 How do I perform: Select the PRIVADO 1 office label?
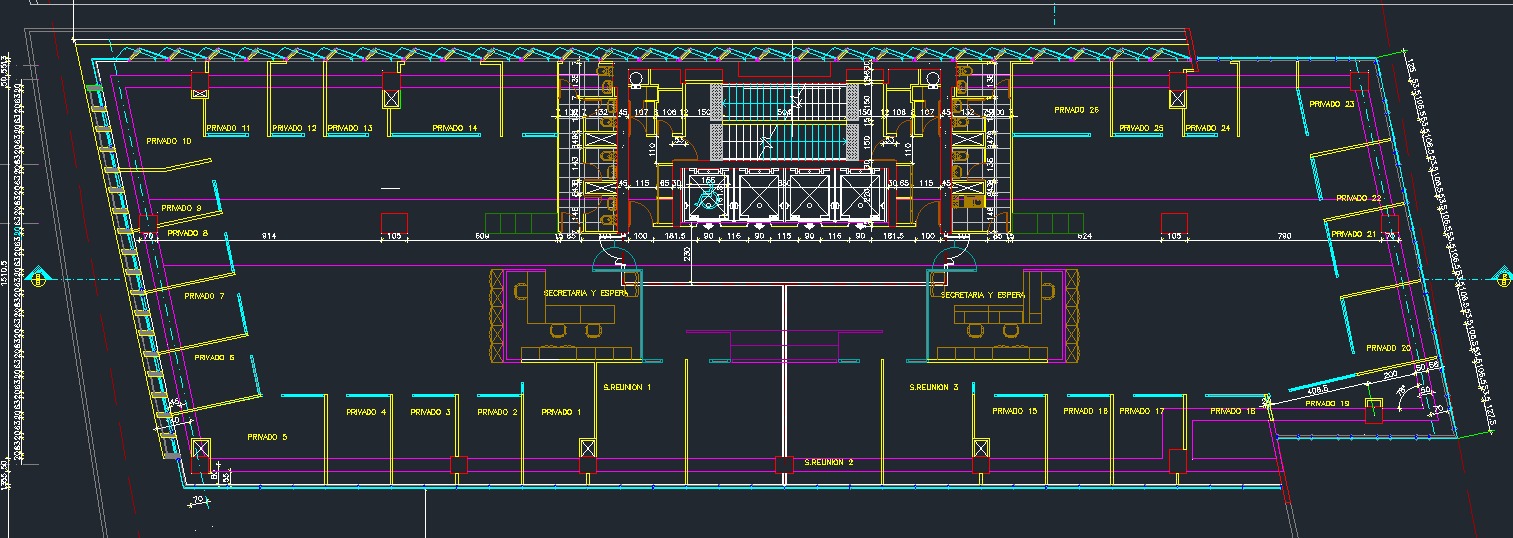coord(561,412)
